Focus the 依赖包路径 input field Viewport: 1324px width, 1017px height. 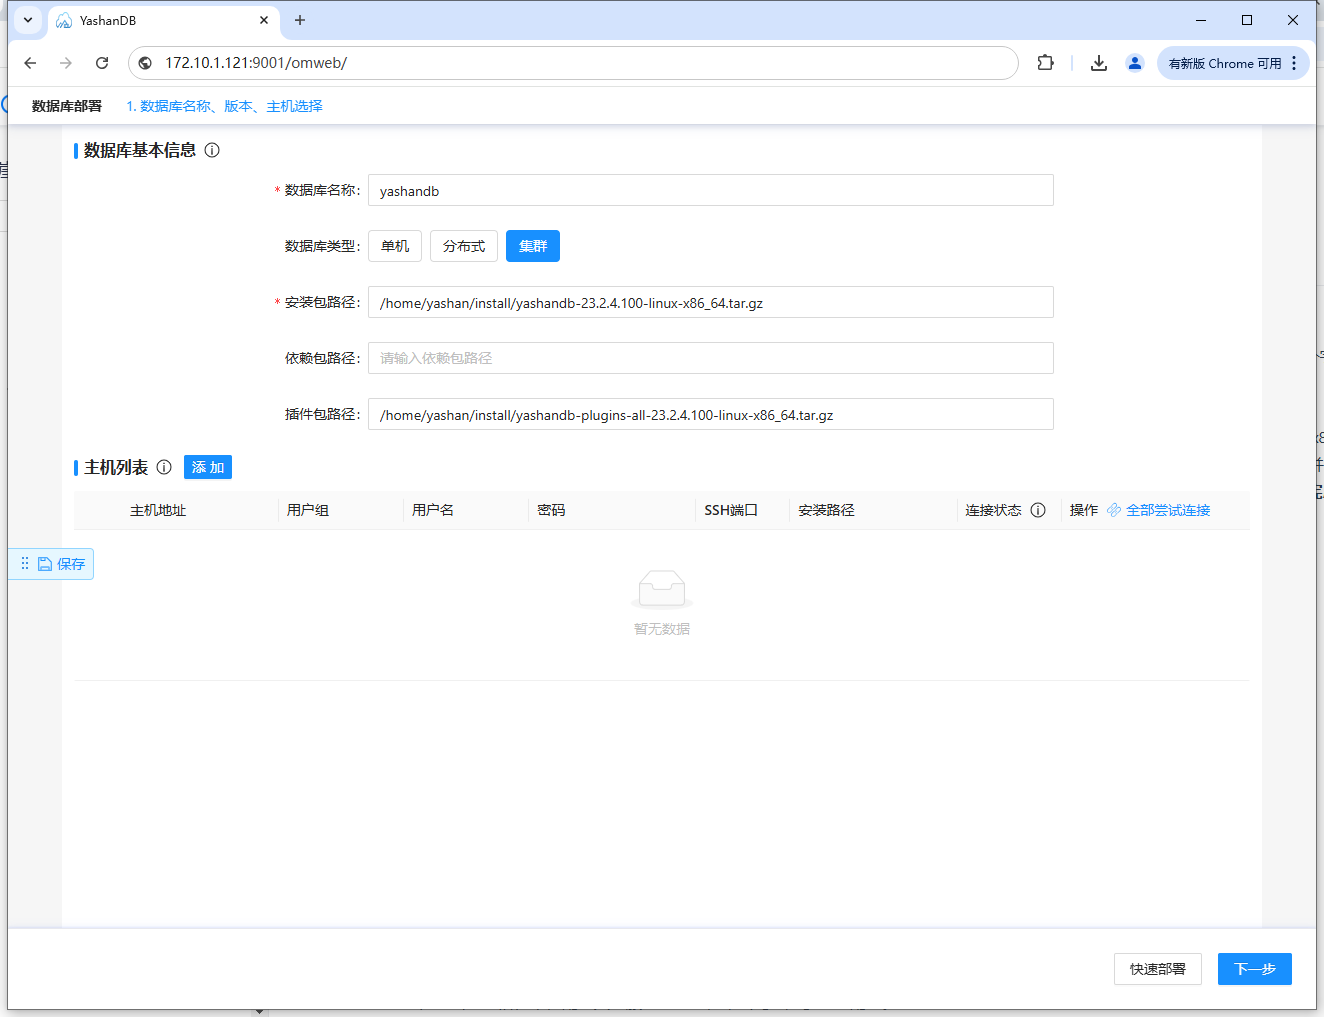[711, 358]
